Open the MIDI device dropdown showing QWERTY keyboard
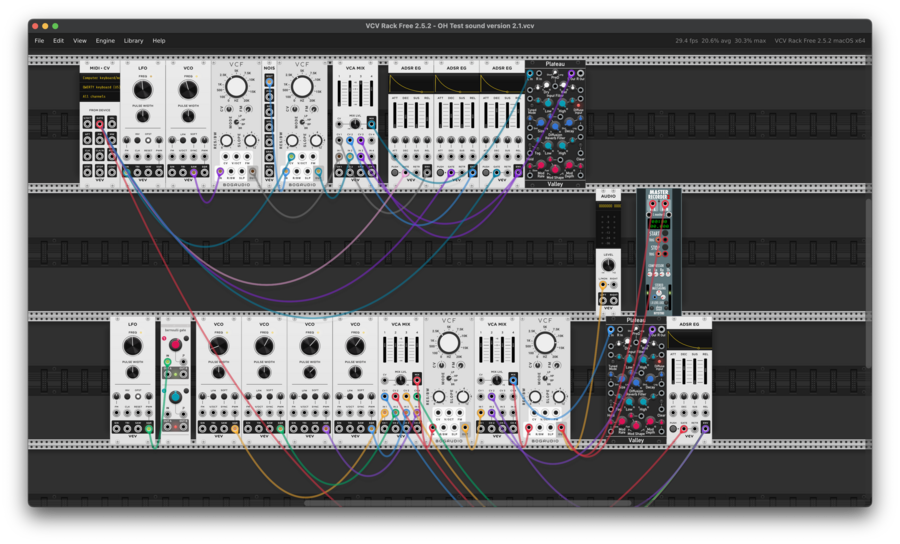900x544 pixels. (99, 87)
